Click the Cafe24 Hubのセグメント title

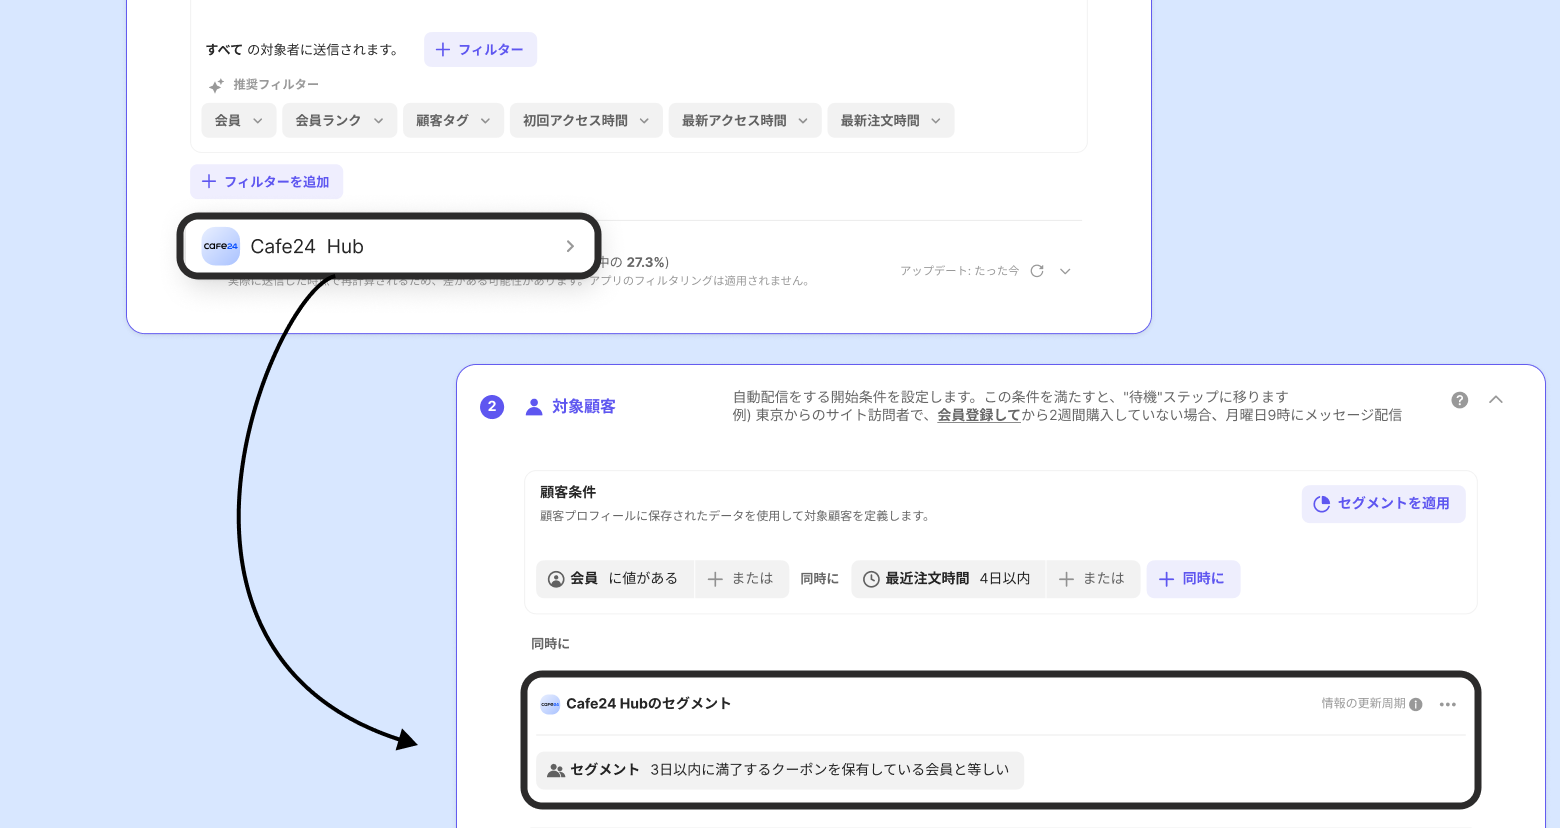pos(649,704)
